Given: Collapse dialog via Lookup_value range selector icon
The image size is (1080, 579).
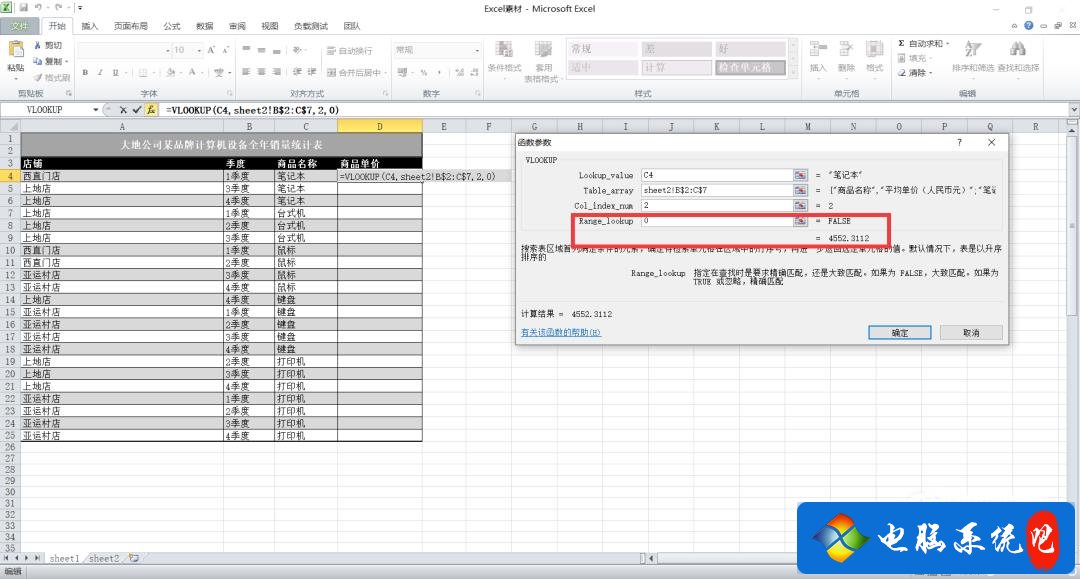Looking at the screenshot, I should click(800, 175).
